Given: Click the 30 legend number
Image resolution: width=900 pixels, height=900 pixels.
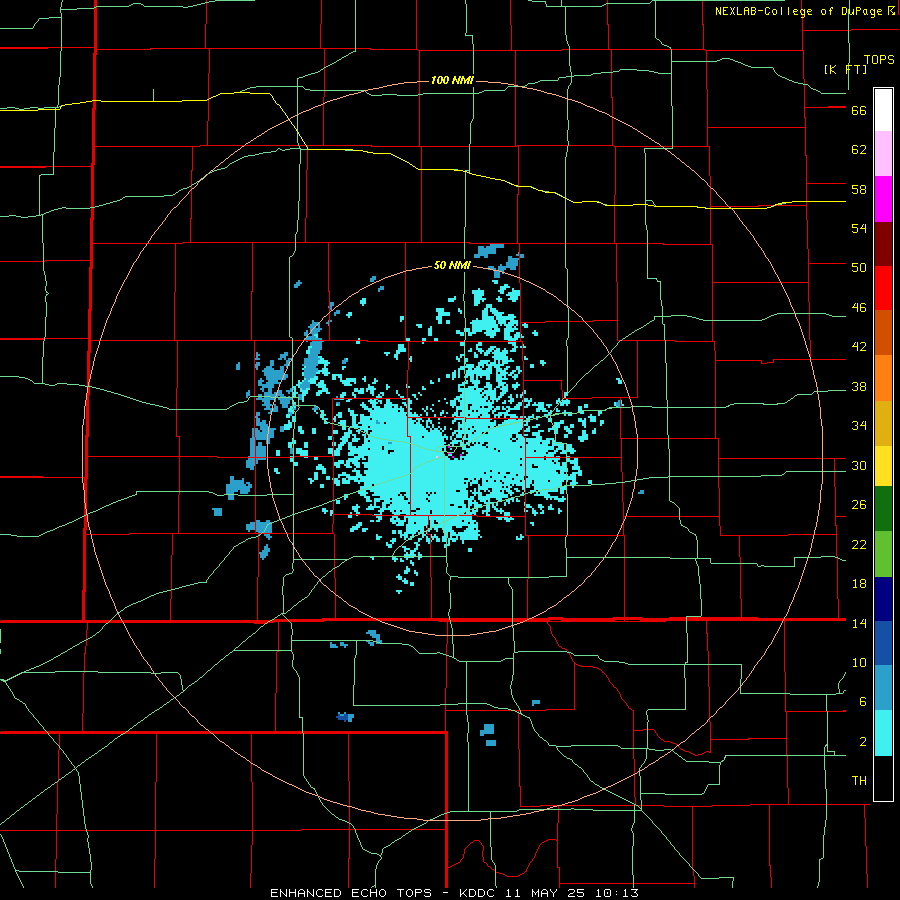Looking at the screenshot, I should tap(859, 465).
